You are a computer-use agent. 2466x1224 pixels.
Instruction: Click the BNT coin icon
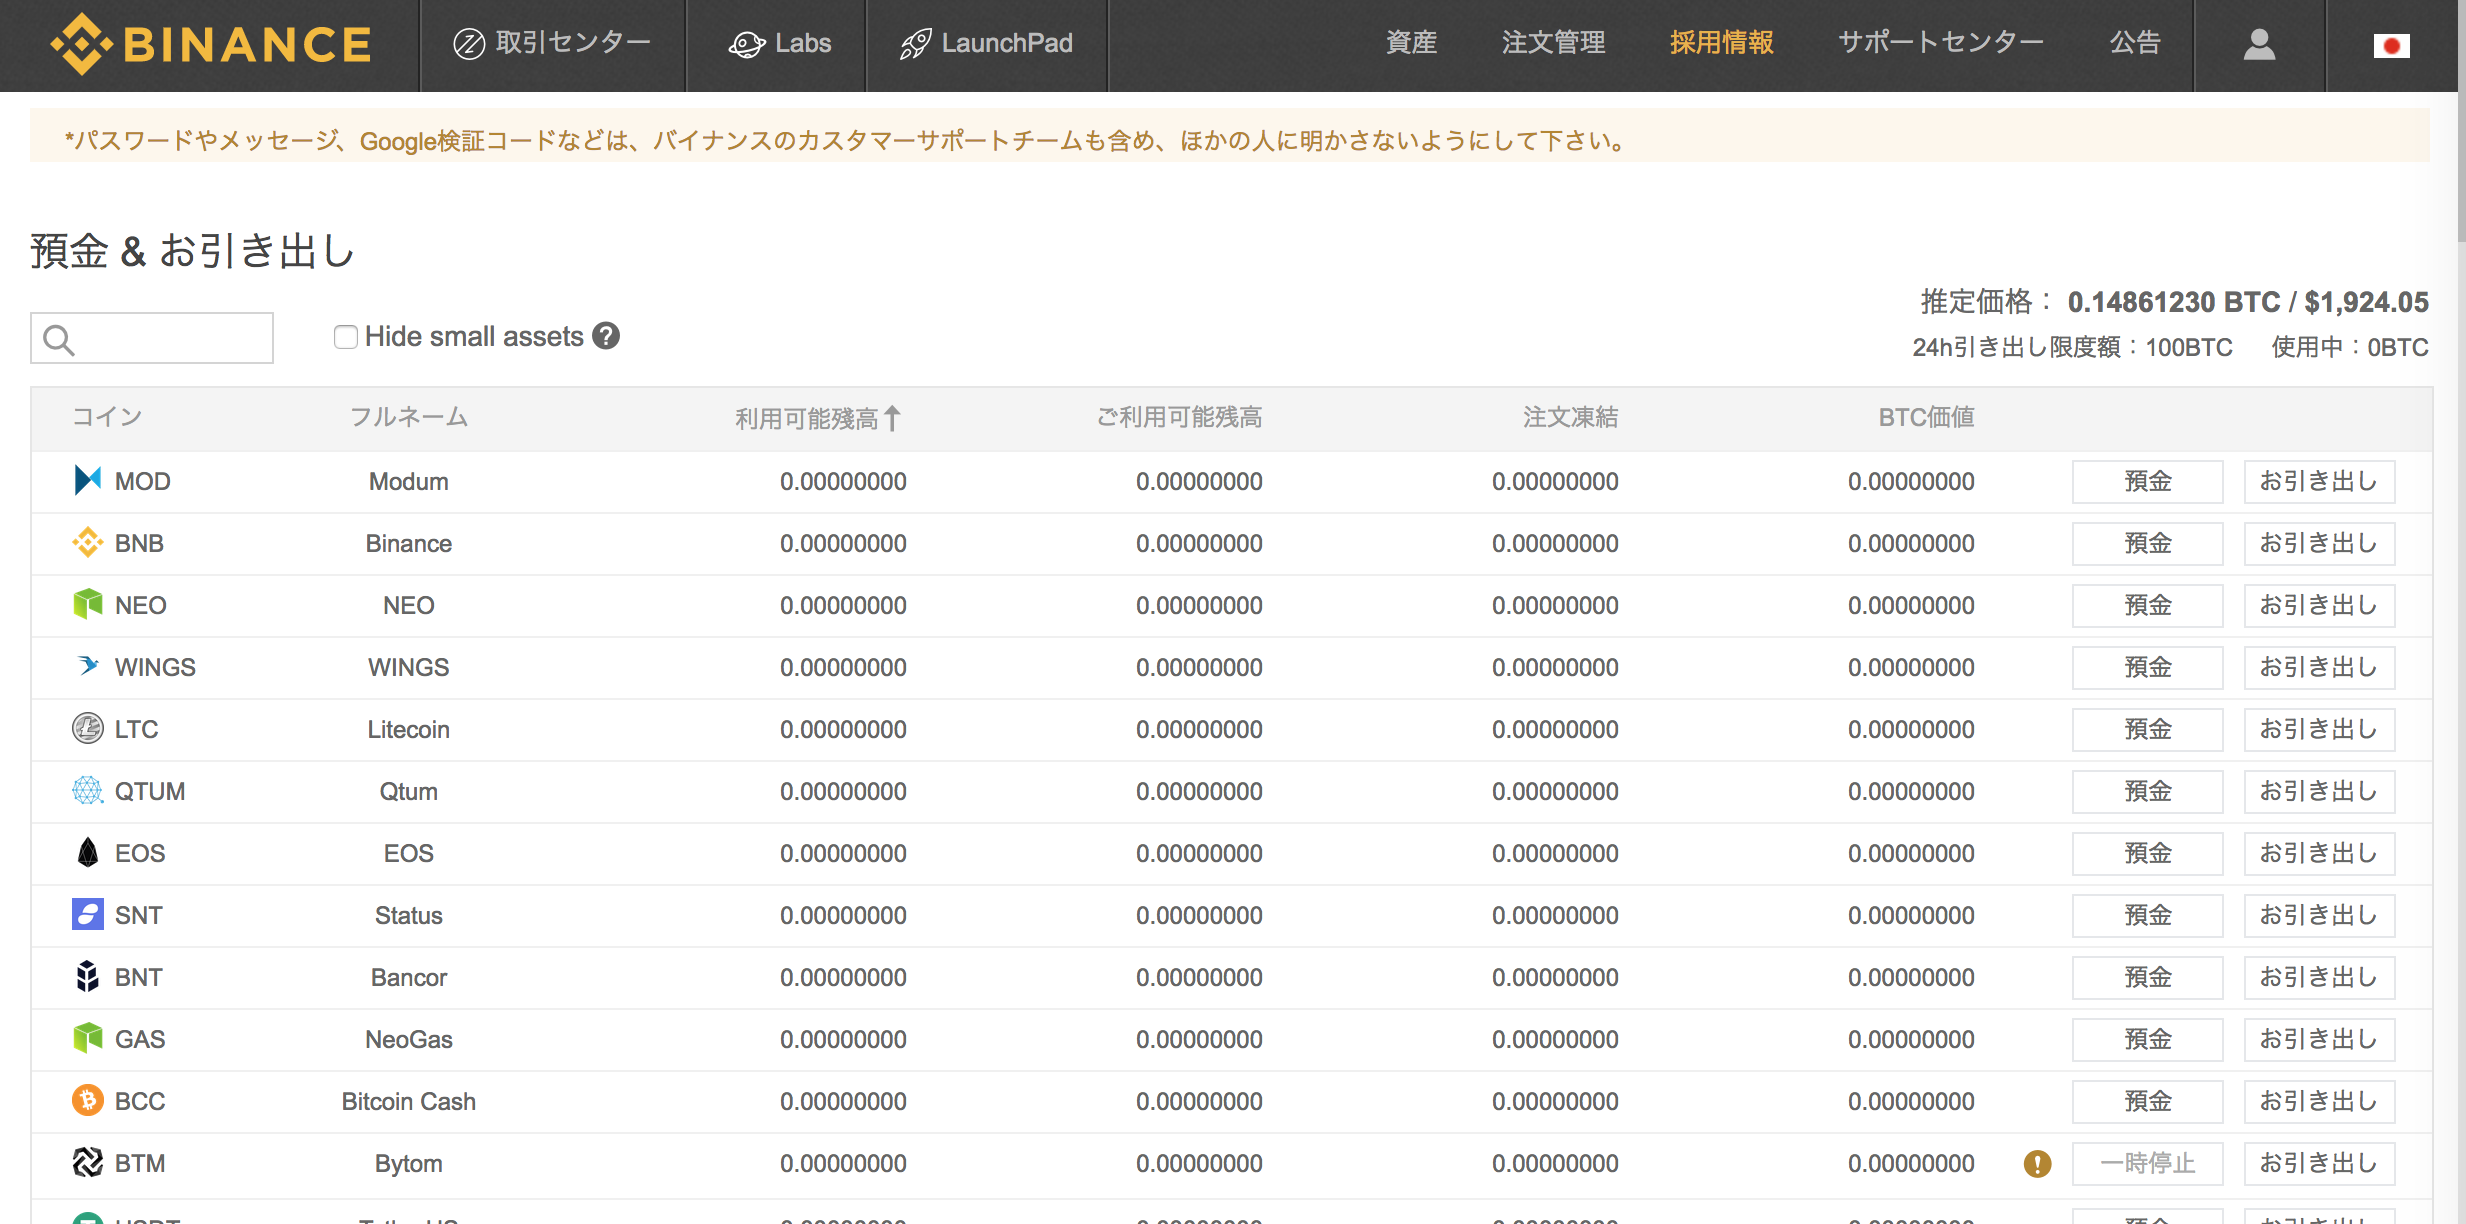(88, 977)
